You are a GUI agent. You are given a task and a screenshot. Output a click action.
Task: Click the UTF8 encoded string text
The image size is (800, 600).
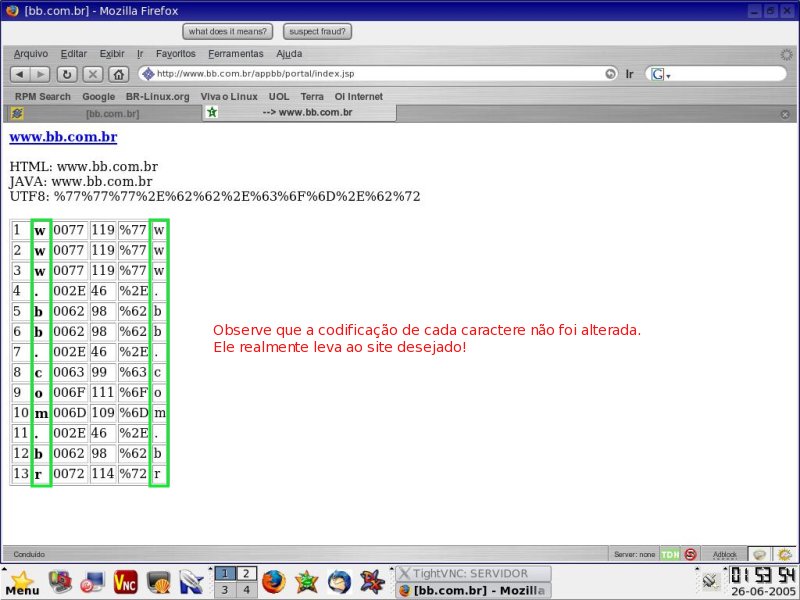pyautogui.click(x=237, y=196)
